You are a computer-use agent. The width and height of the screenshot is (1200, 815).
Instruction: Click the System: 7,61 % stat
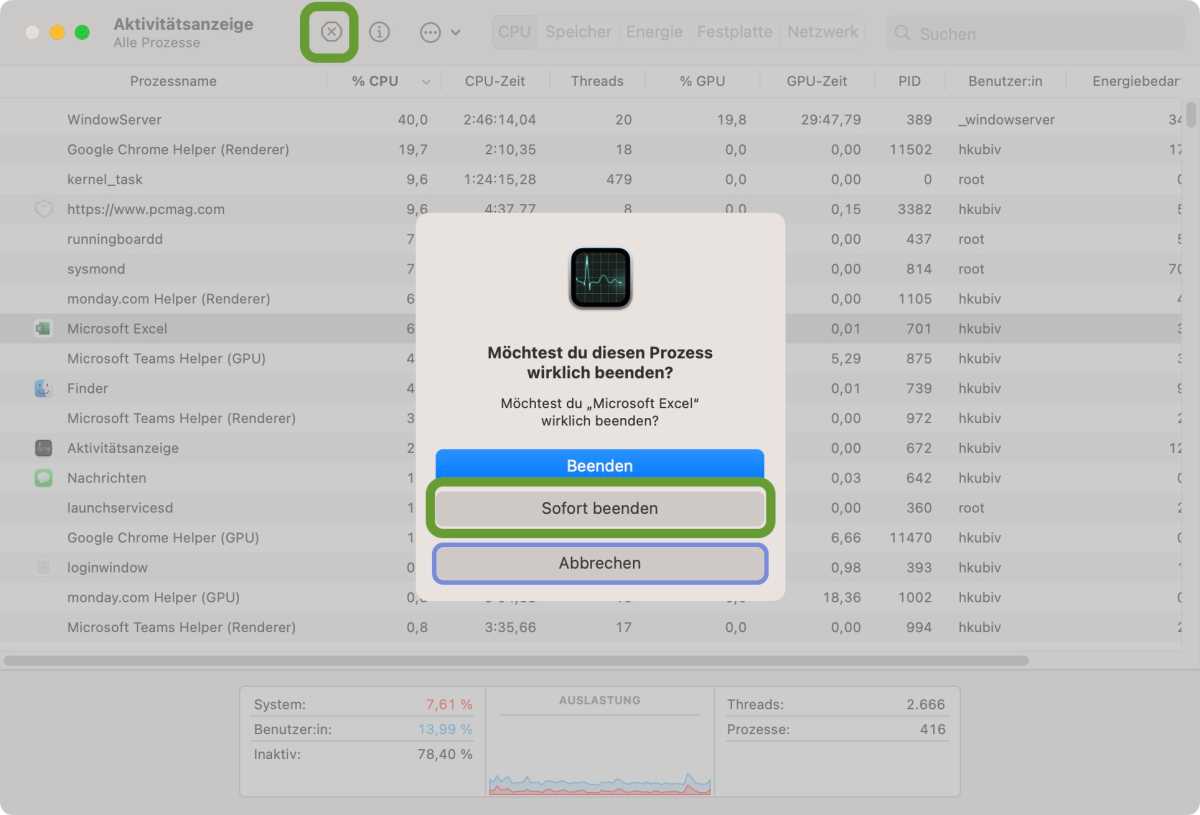pos(363,704)
